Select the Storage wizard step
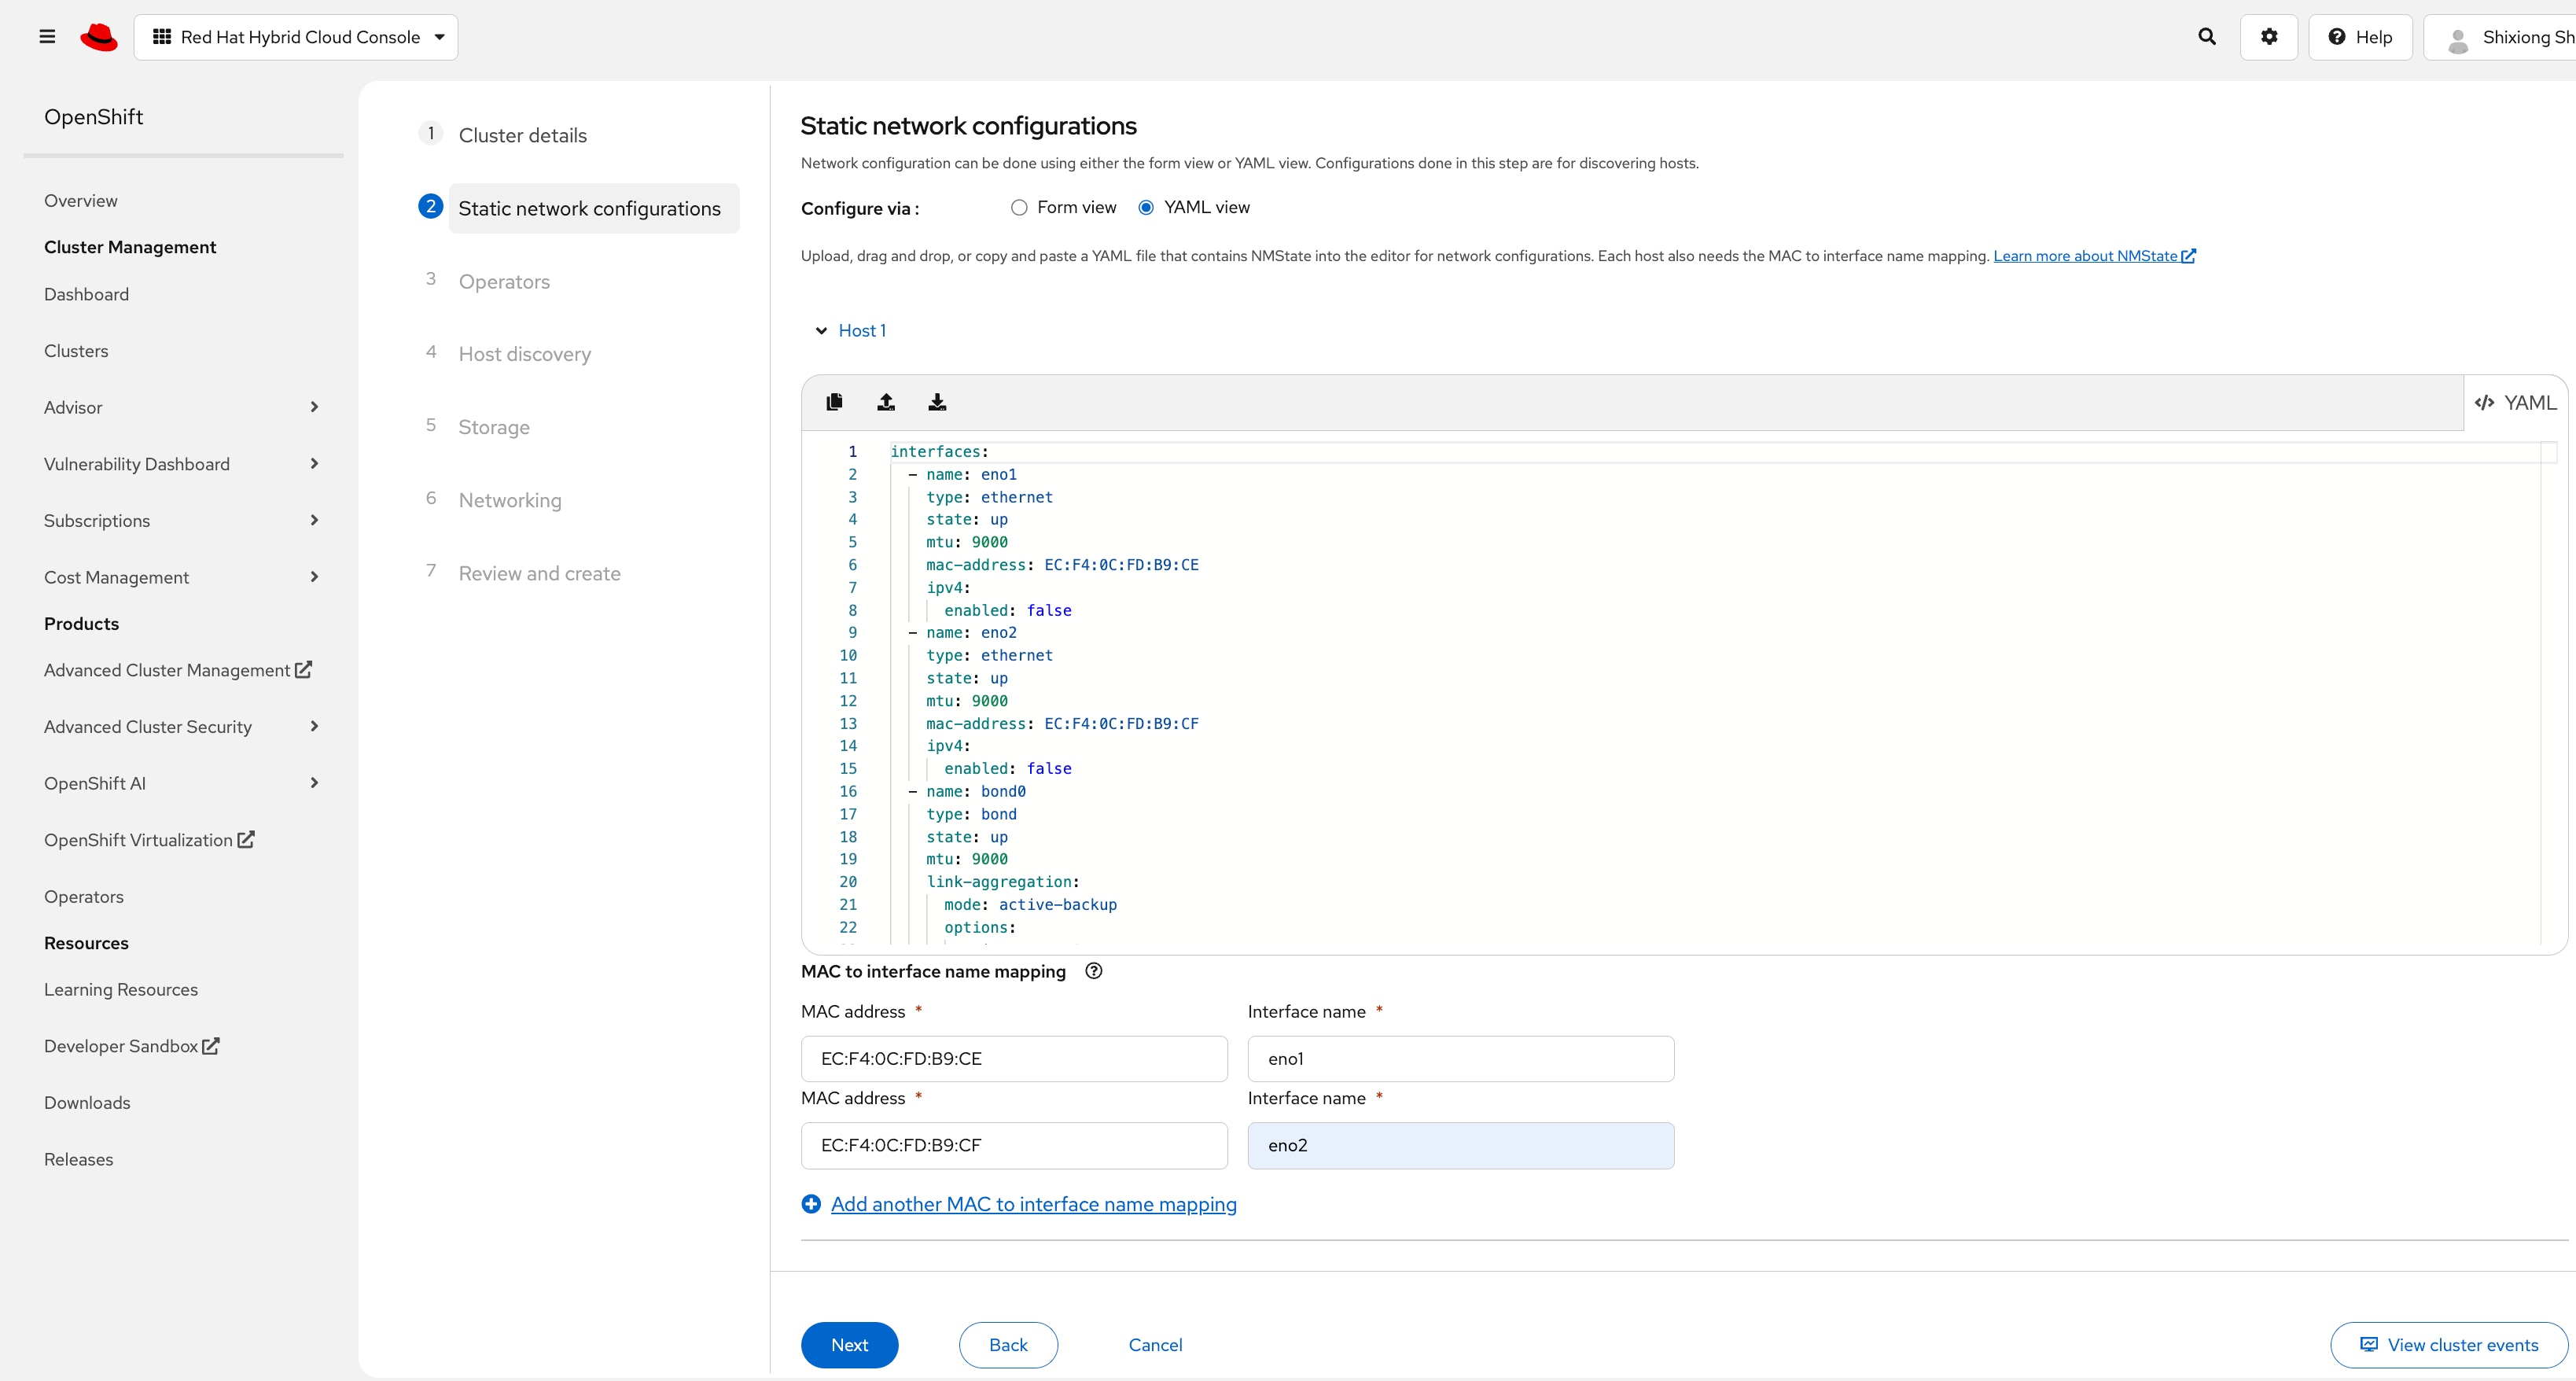This screenshot has height=1381, width=2576. coord(494,427)
